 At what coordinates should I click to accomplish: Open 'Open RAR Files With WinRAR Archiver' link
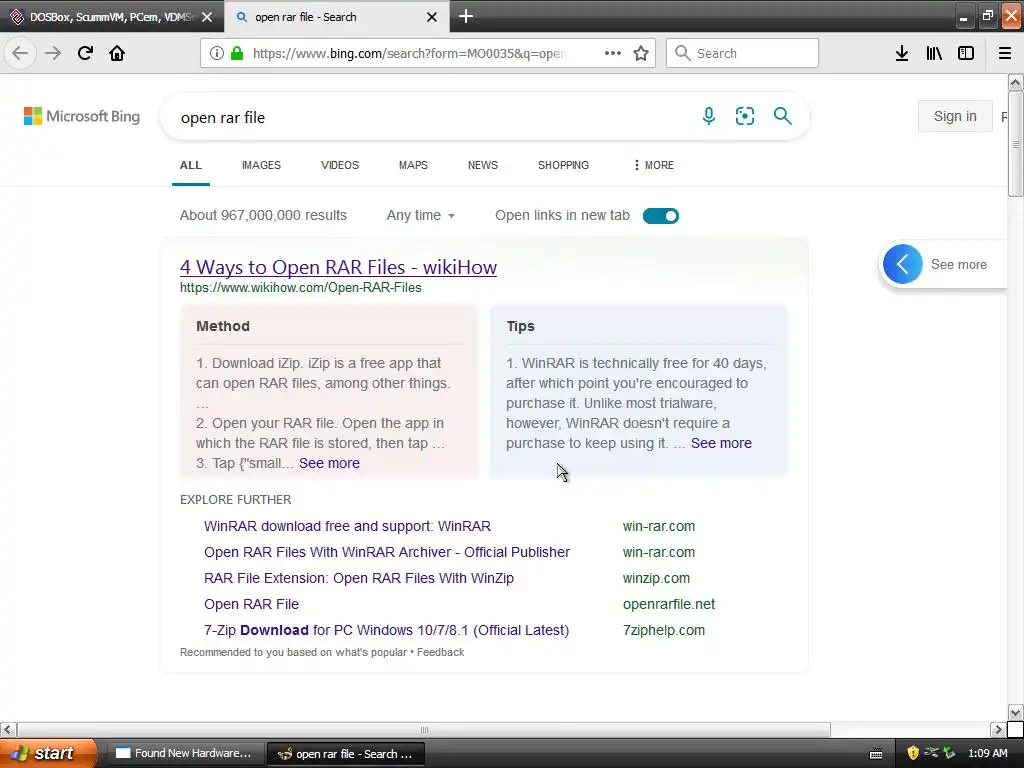[x=387, y=552]
